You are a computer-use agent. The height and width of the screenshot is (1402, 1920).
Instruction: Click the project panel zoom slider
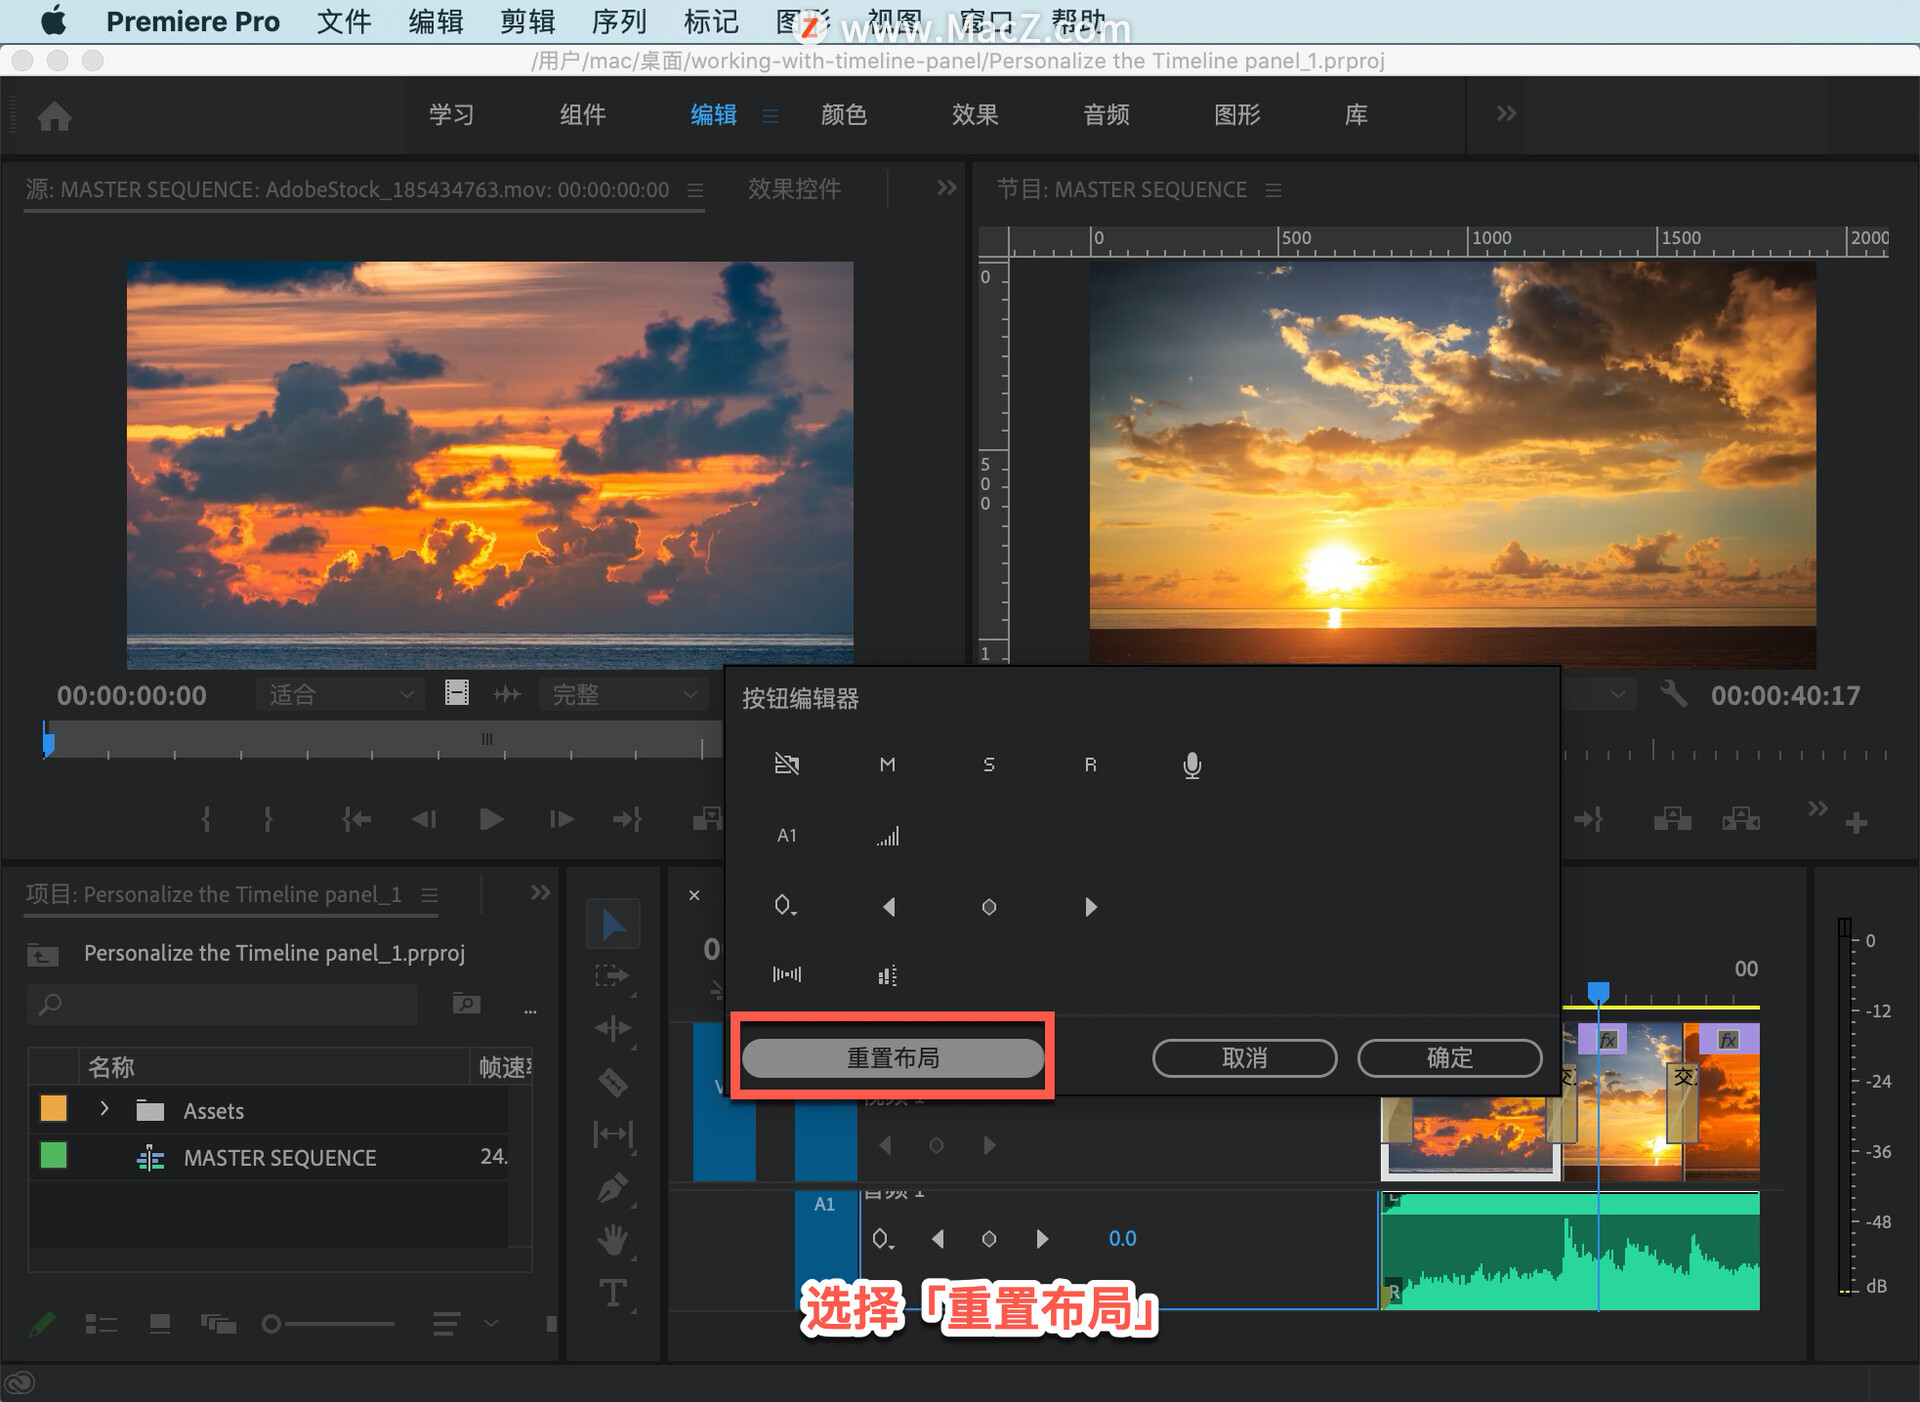[x=330, y=1324]
